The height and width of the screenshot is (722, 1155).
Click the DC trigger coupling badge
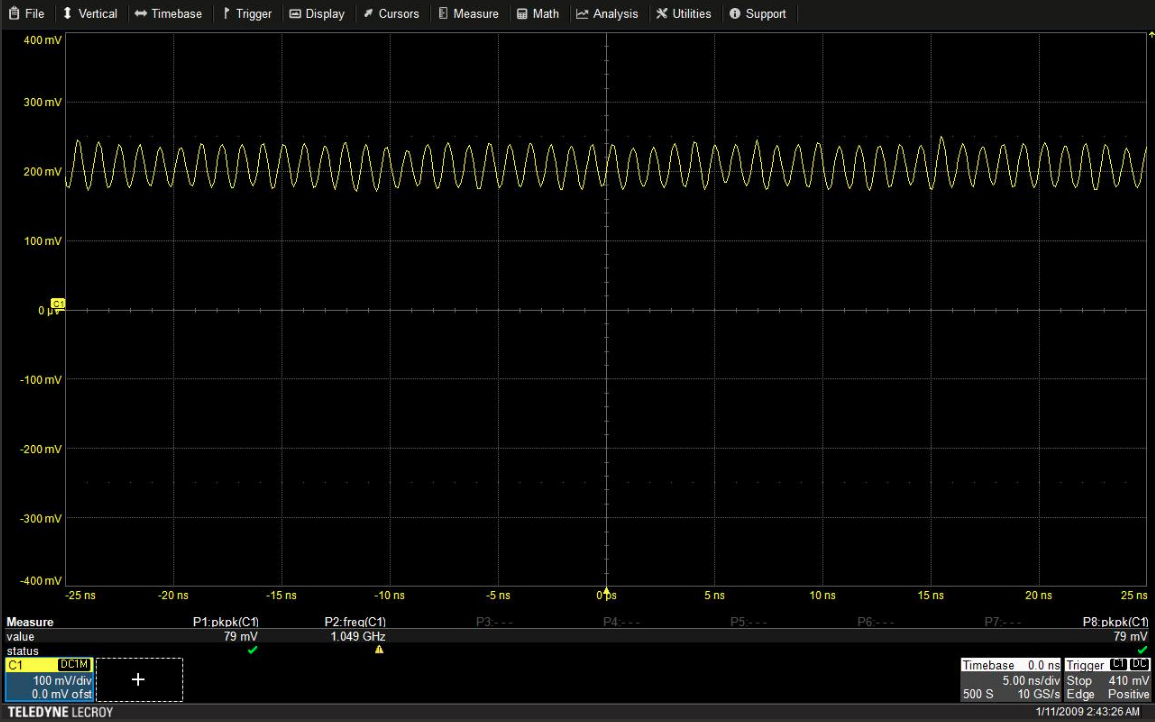1139,665
